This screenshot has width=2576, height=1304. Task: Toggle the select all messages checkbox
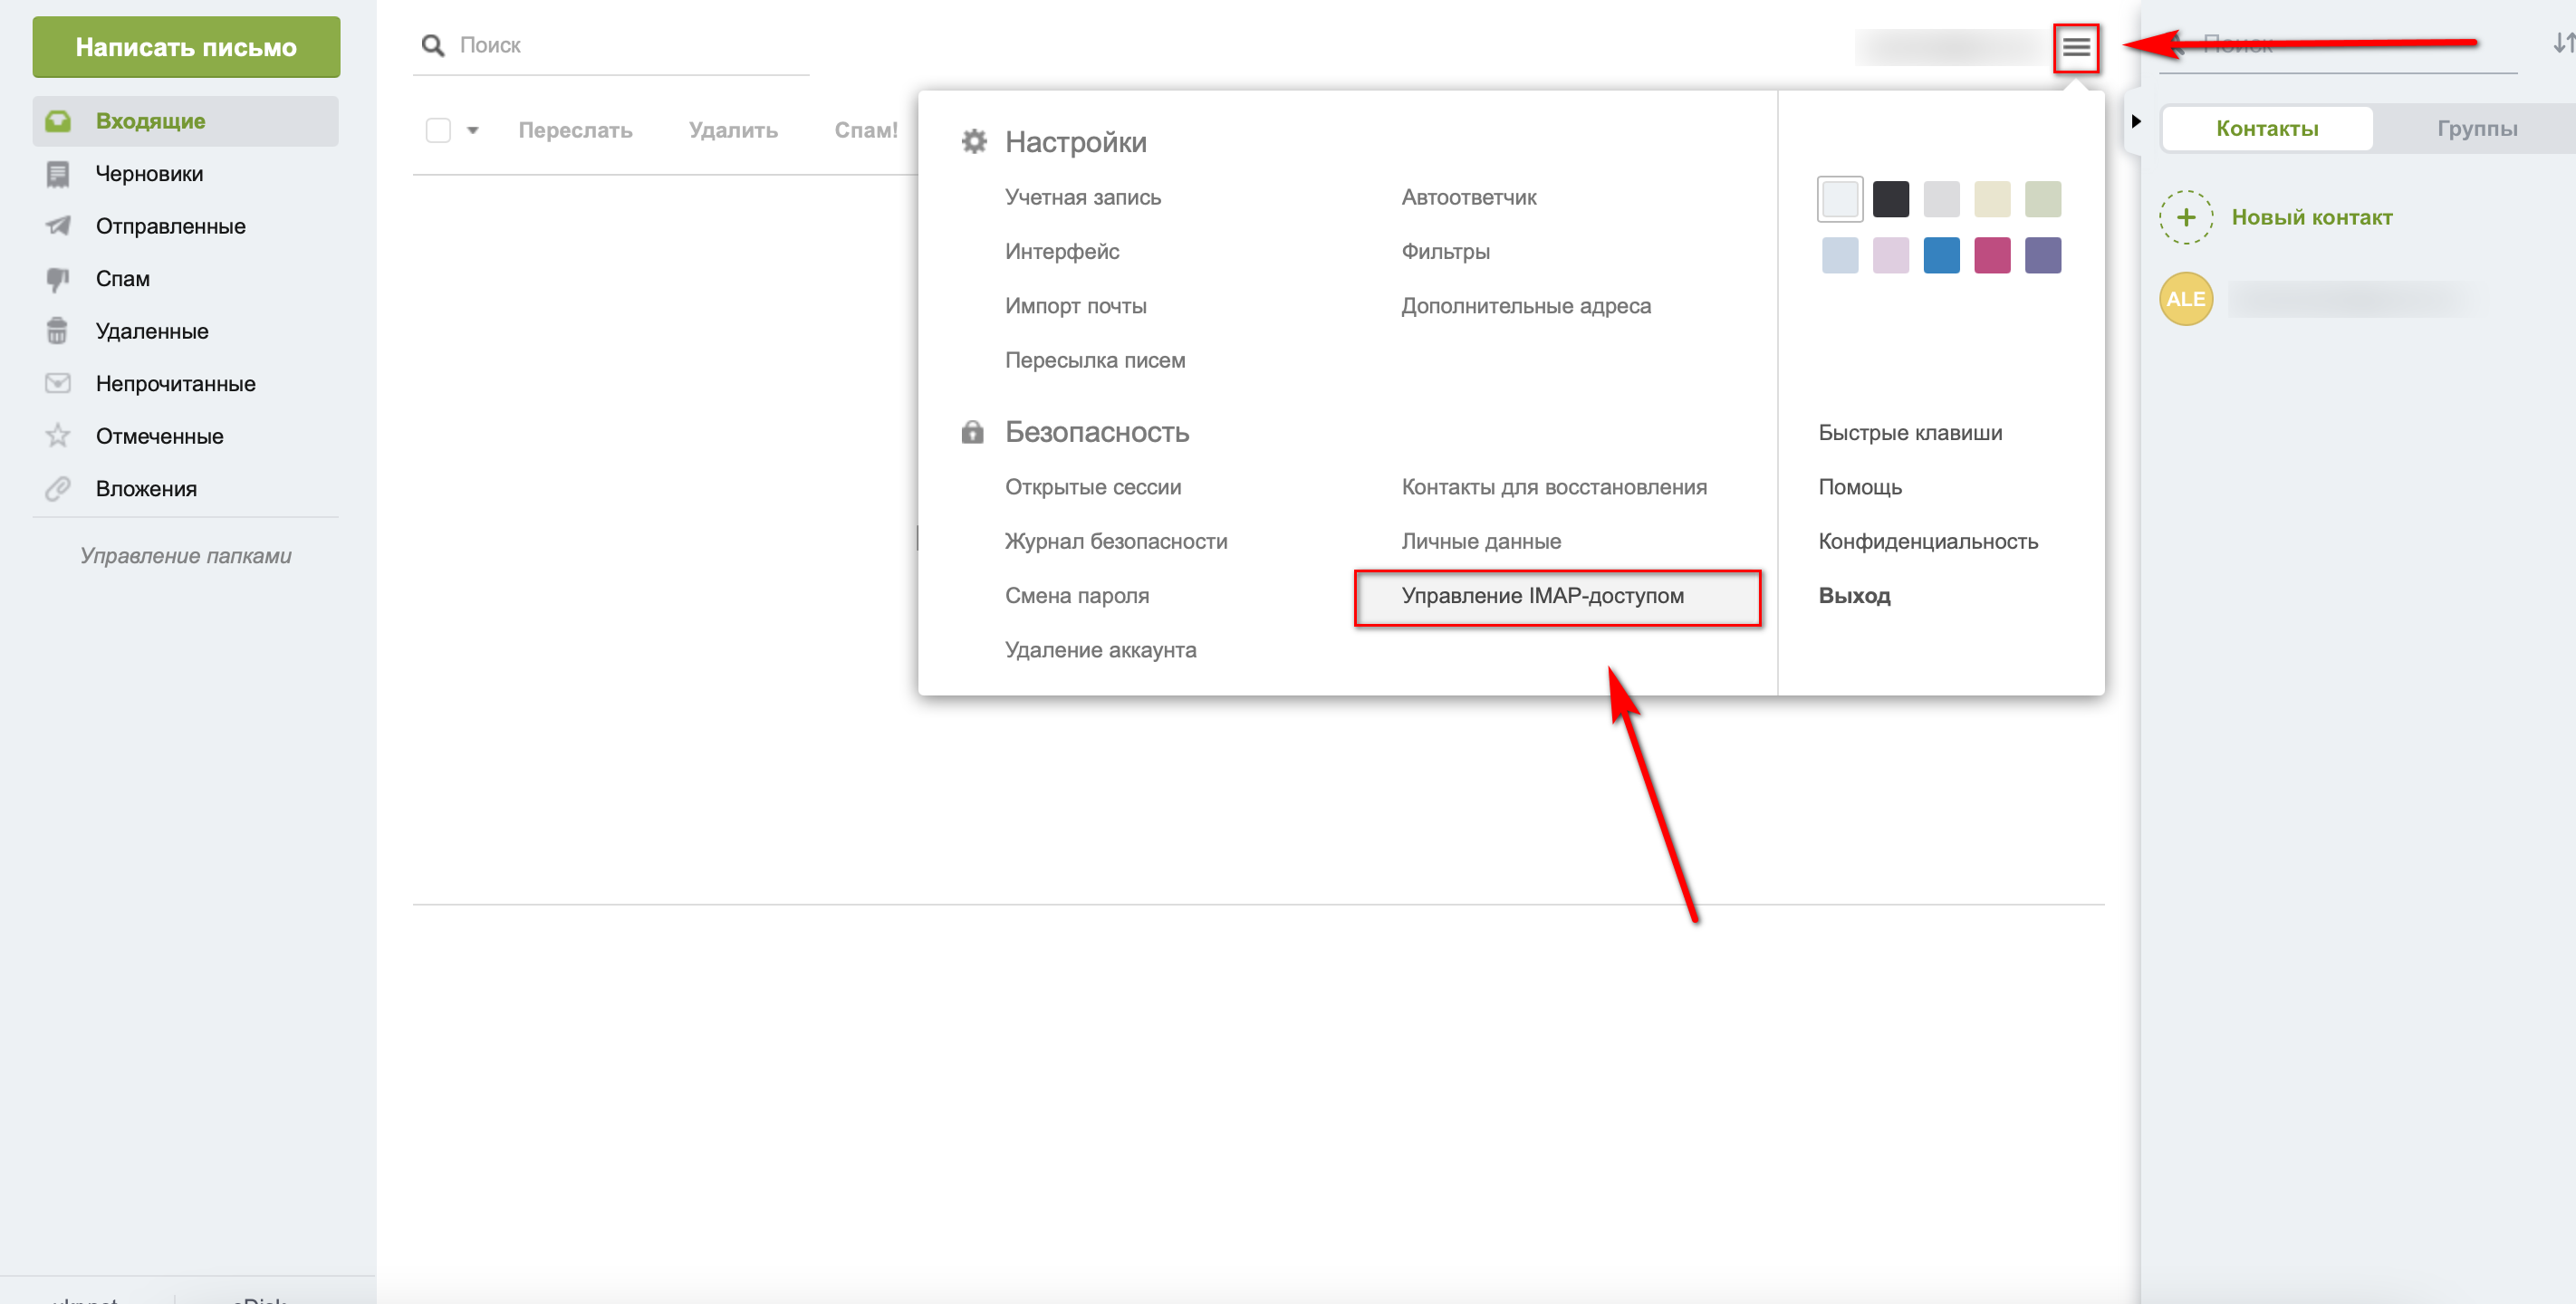tap(438, 130)
